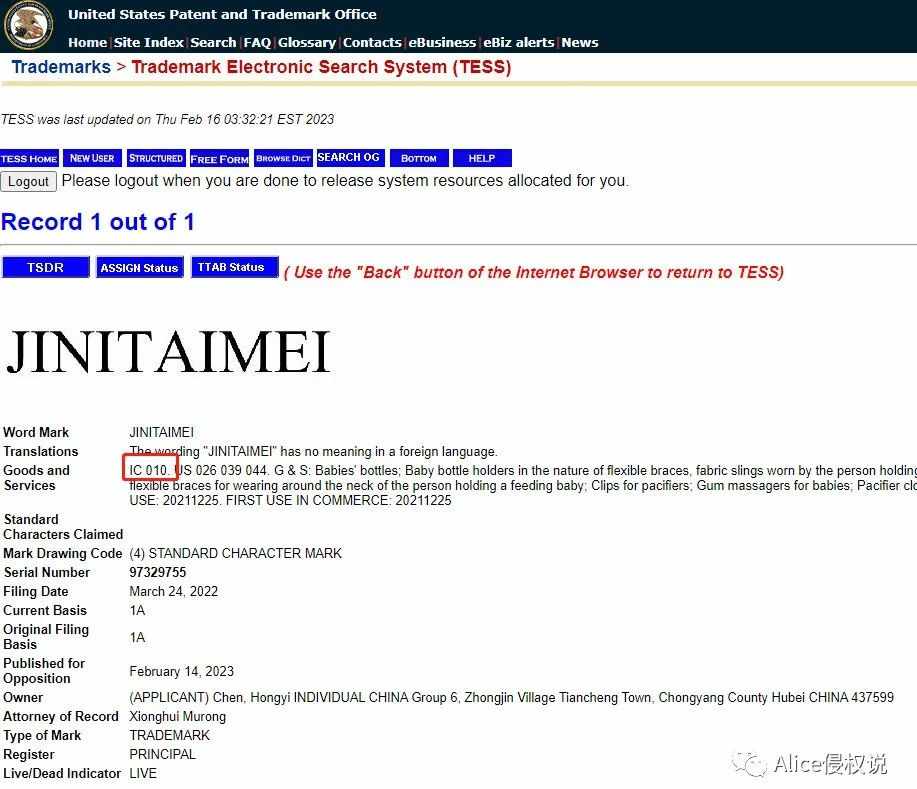
Task: Jump with the Bottom button
Action: pos(419,158)
